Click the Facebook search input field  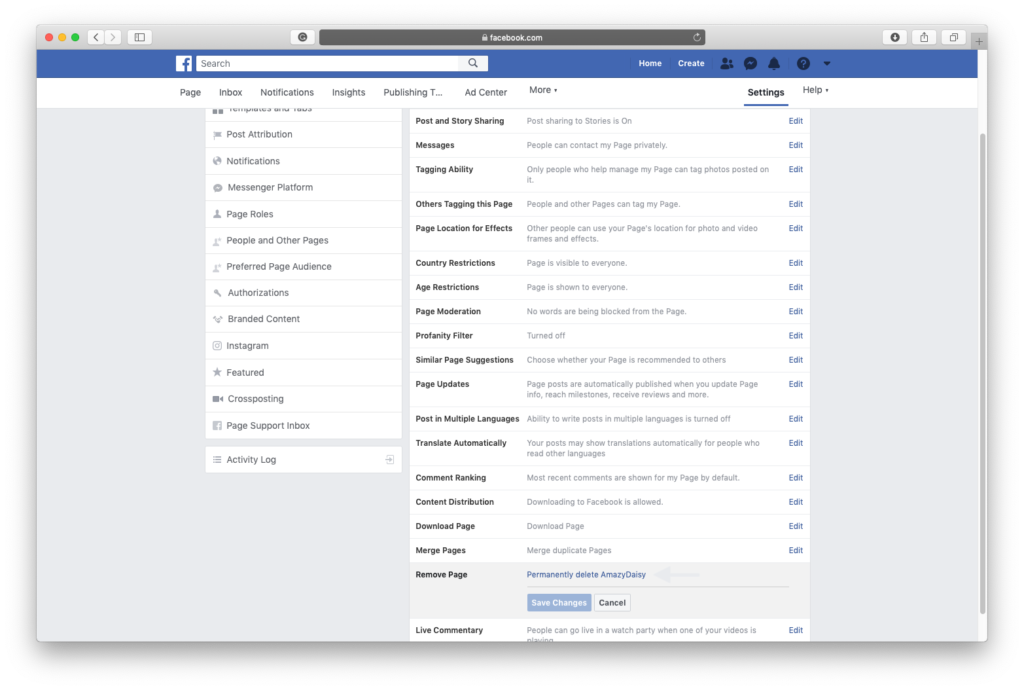point(328,63)
